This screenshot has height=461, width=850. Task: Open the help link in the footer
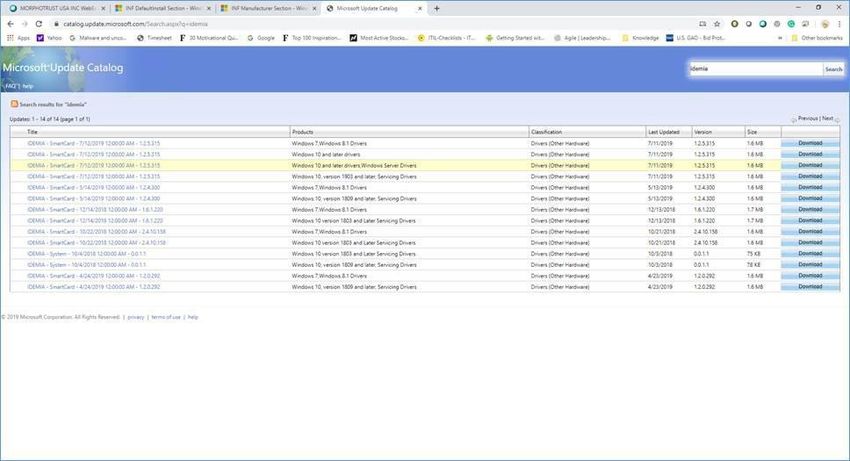pyautogui.click(x=193, y=317)
